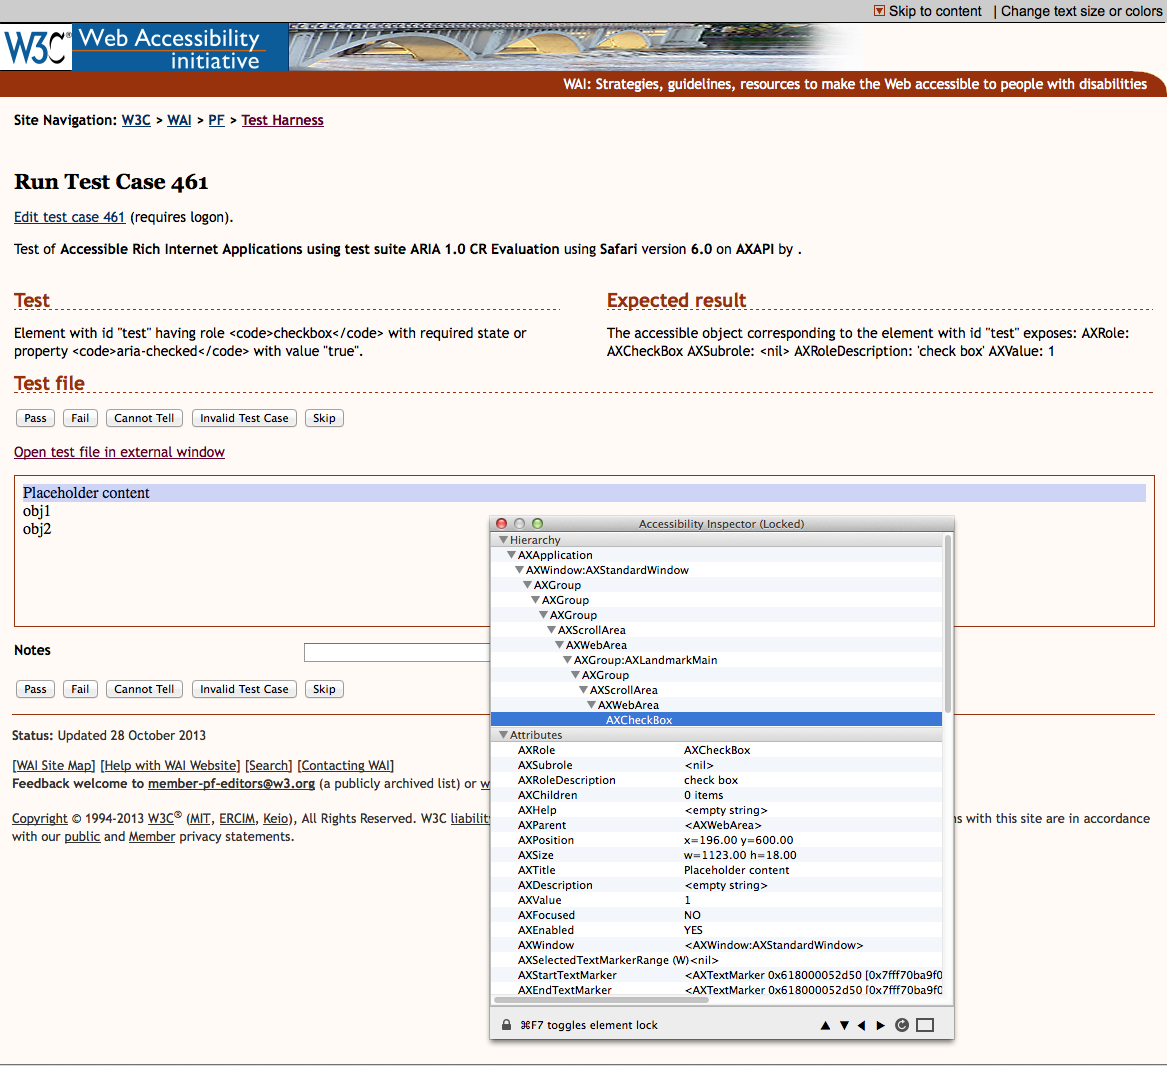Open the Edit test case 461 link

pos(69,217)
